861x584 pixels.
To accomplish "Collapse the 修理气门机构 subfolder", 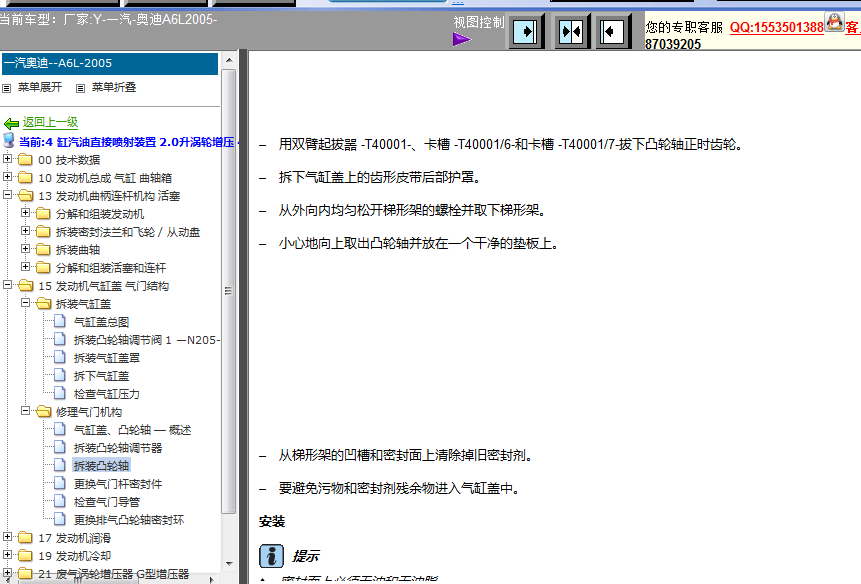I will point(25,411).
